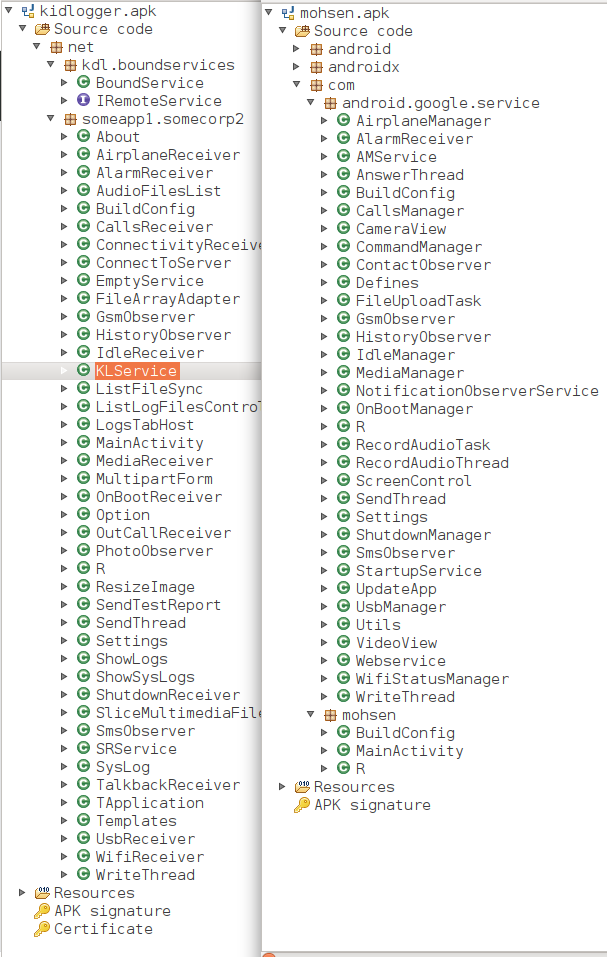Click the androidx package icon

click(316, 67)
